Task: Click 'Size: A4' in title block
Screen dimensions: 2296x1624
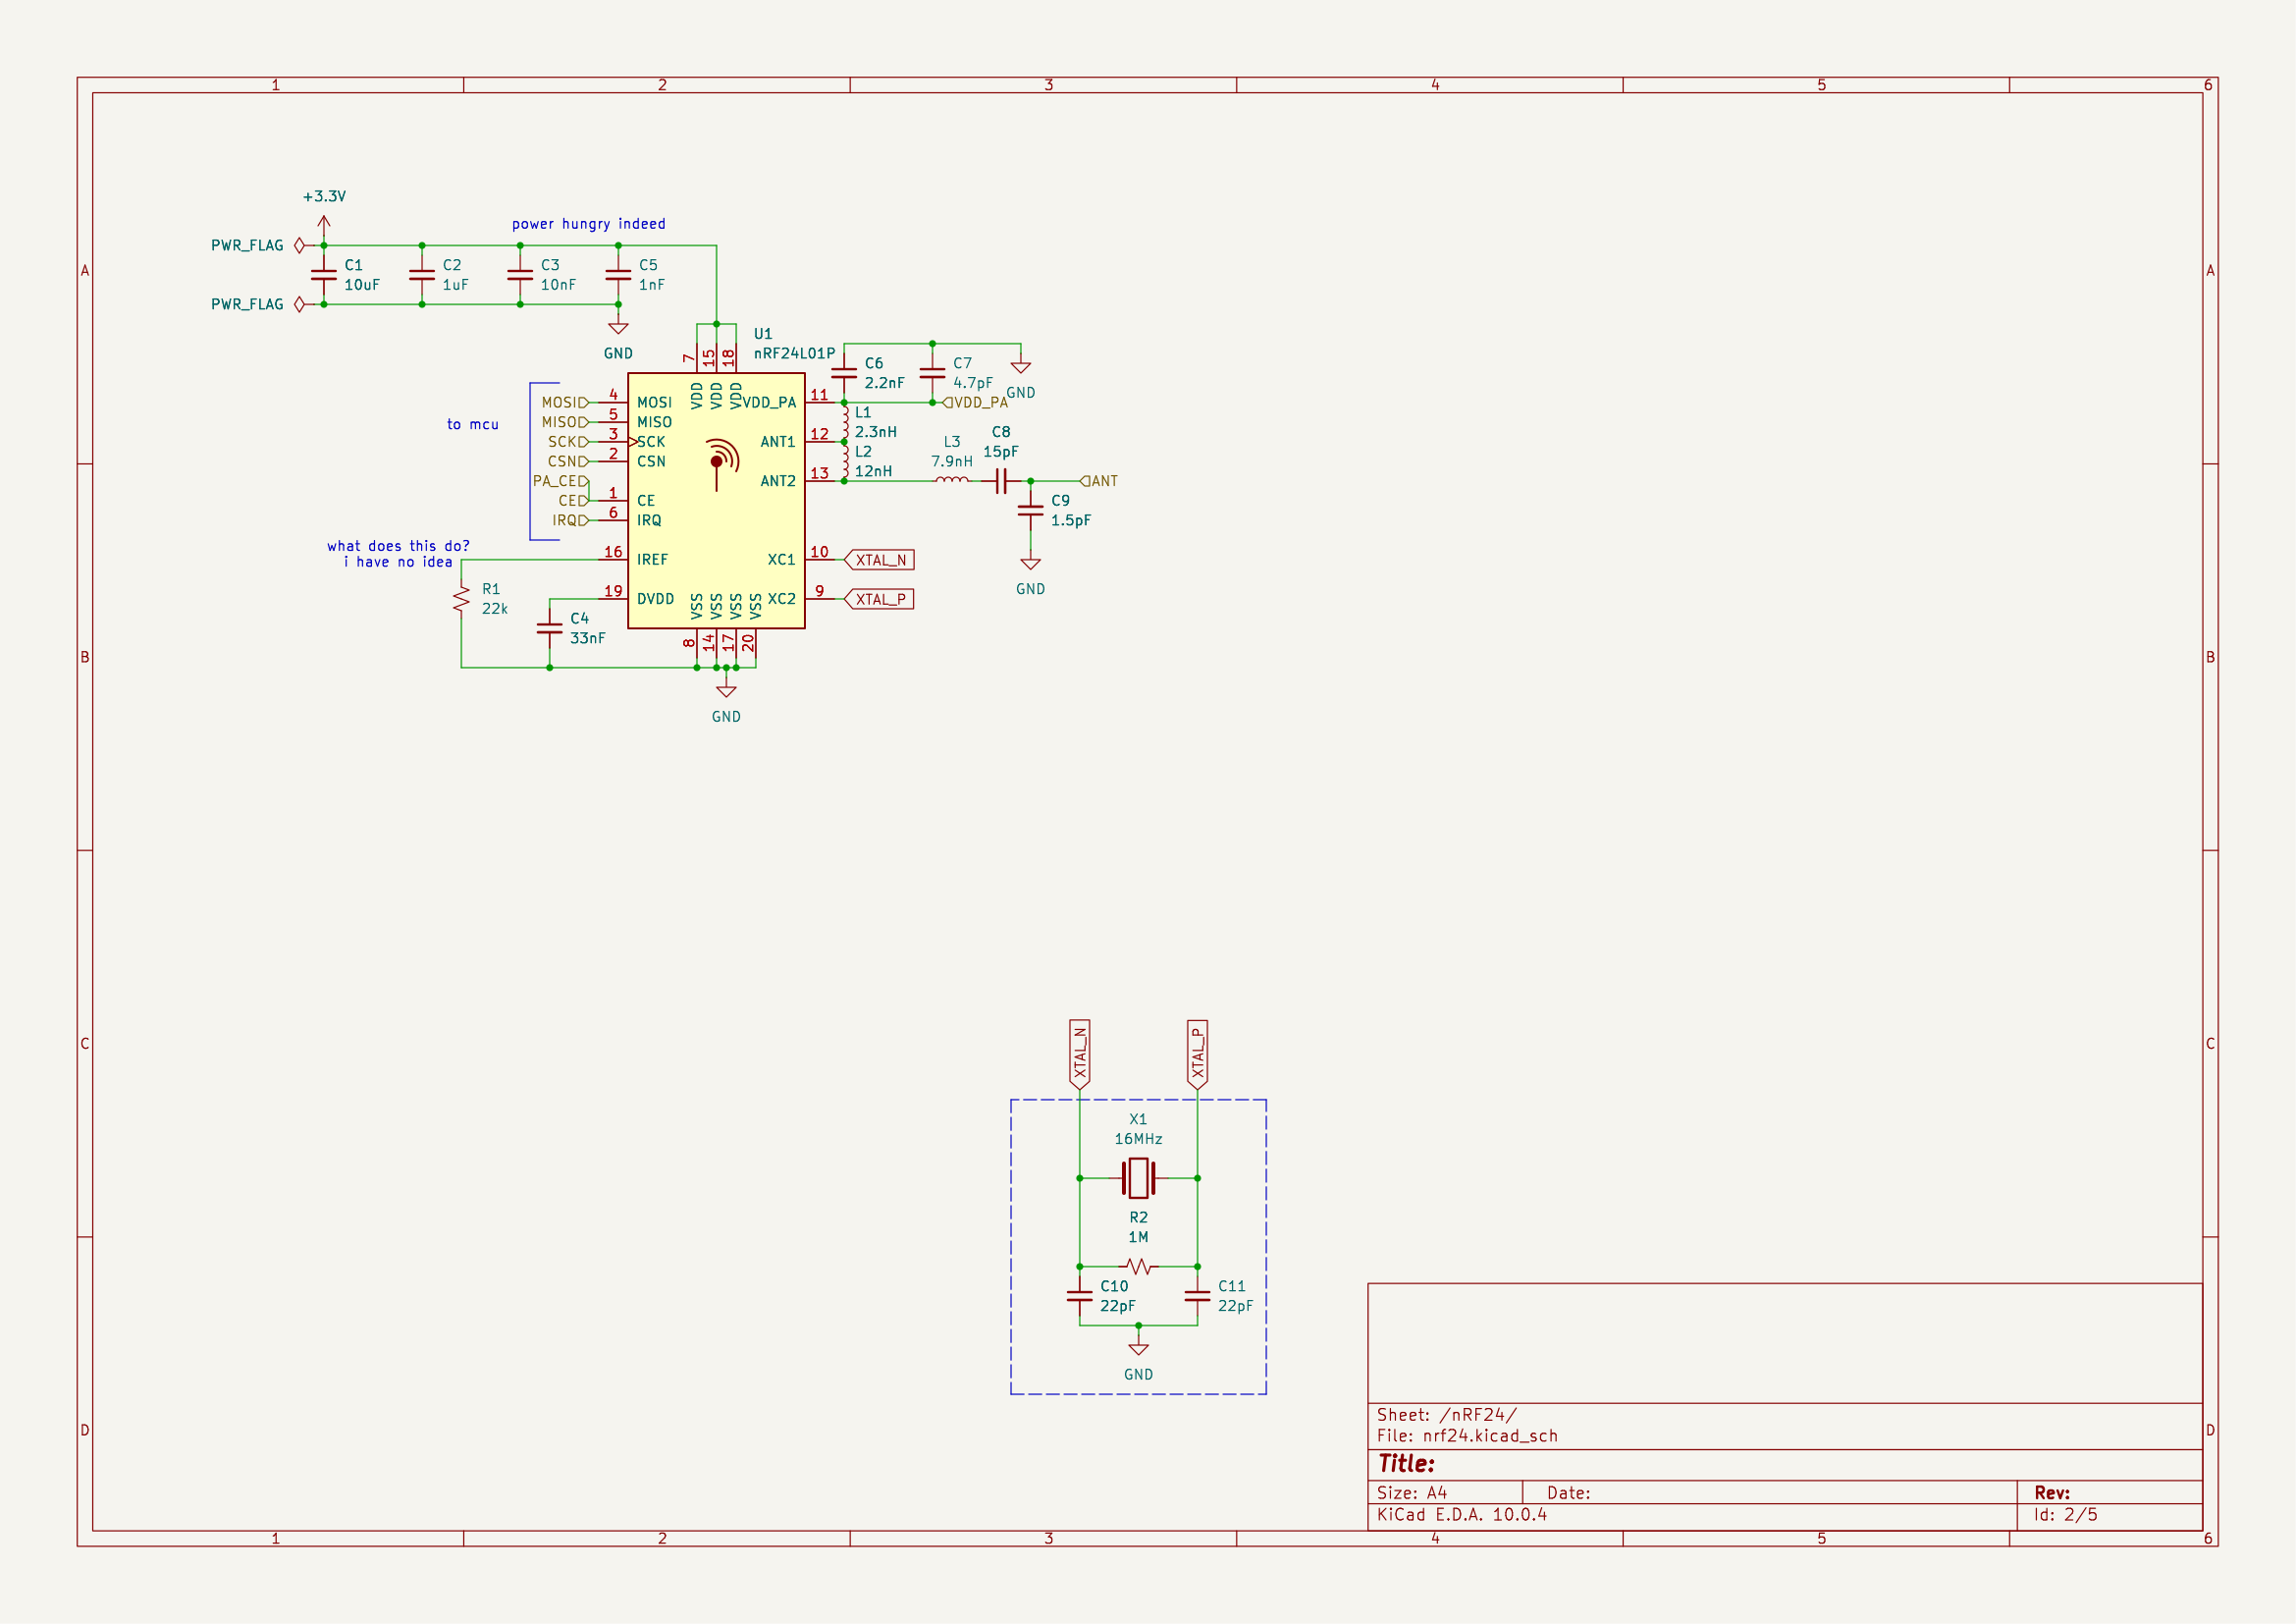Action: (1411, 1493)
